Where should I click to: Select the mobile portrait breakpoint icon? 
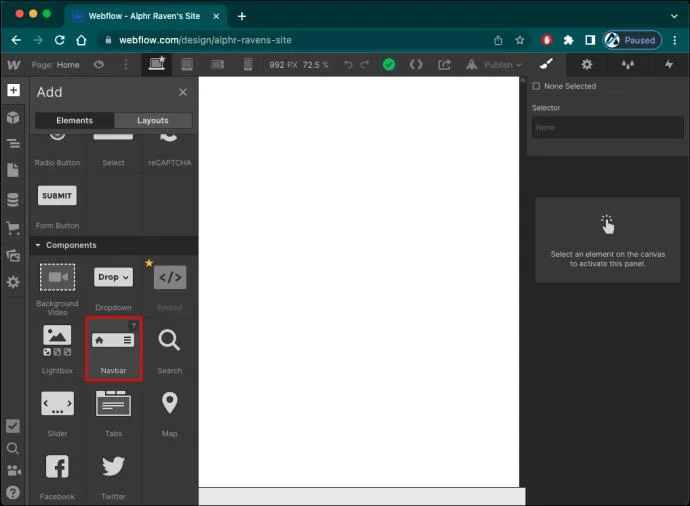tap(248, 65)
